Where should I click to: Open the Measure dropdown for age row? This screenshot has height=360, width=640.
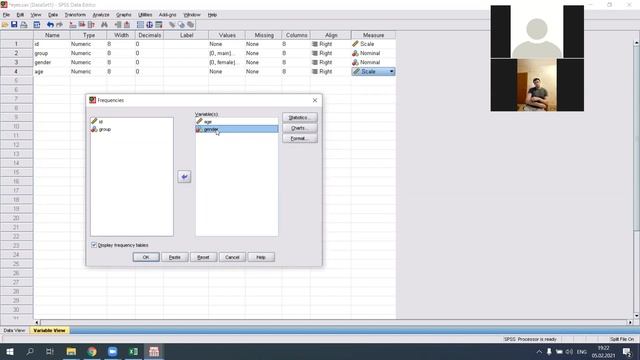point(391,71)
